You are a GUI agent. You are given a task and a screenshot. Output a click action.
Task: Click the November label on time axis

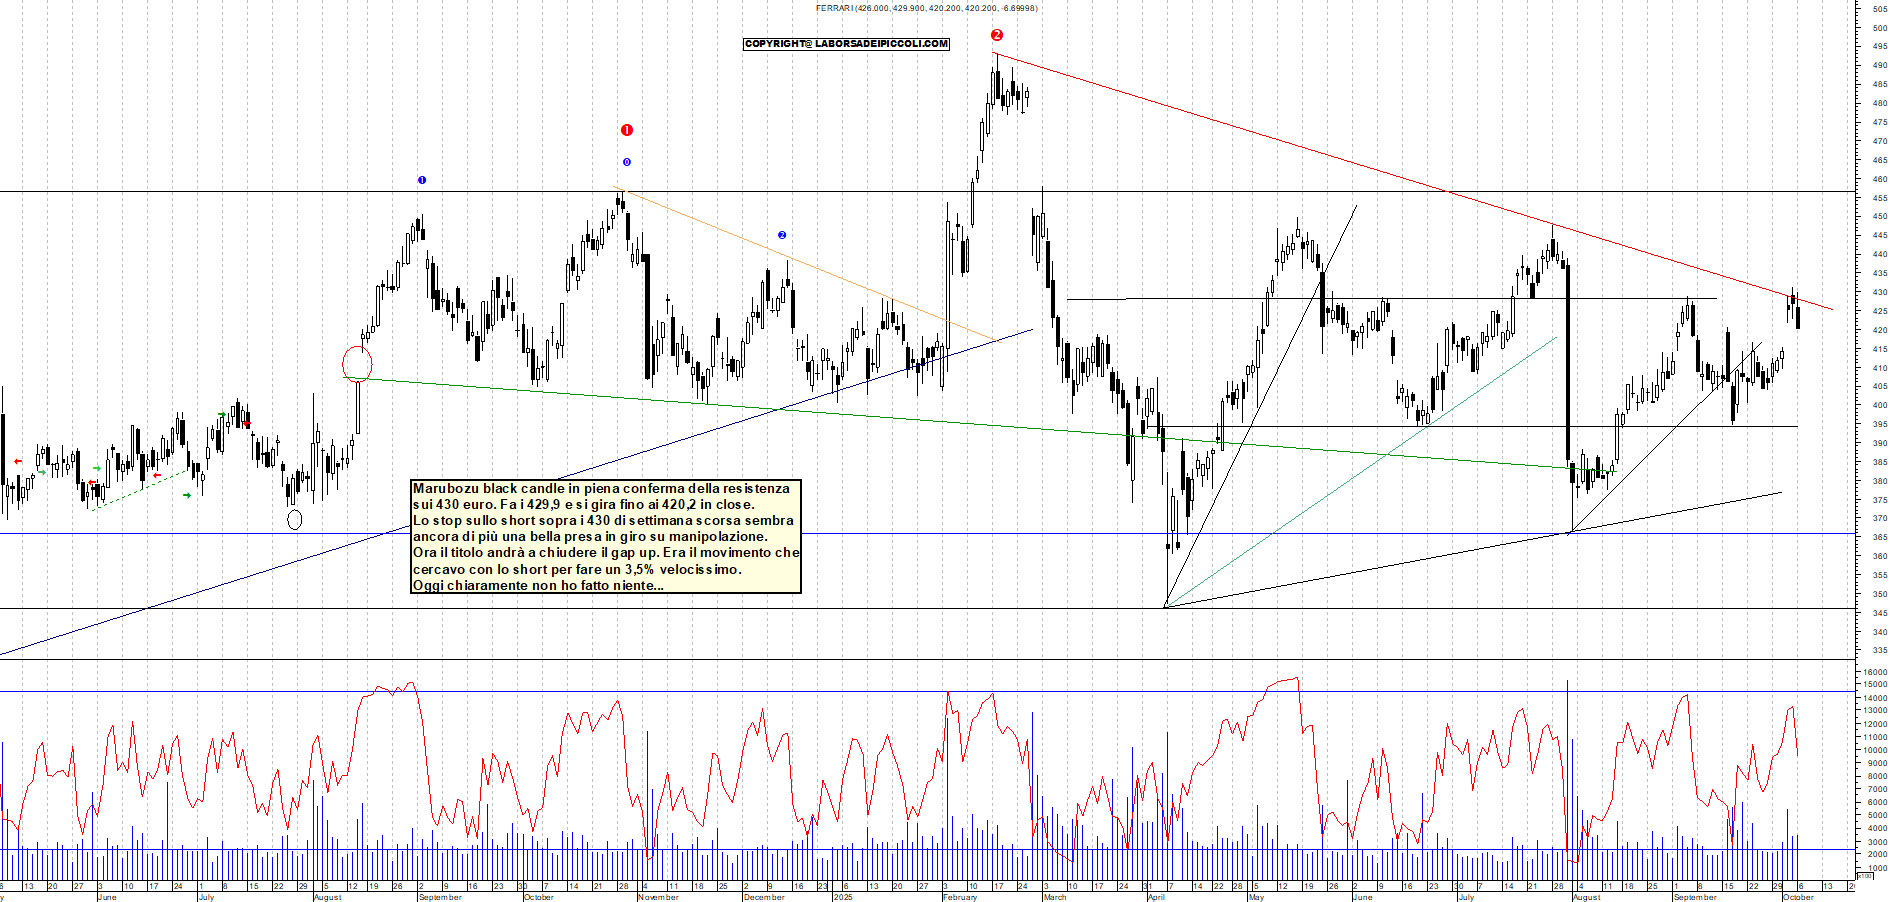[x=658, y=897]
